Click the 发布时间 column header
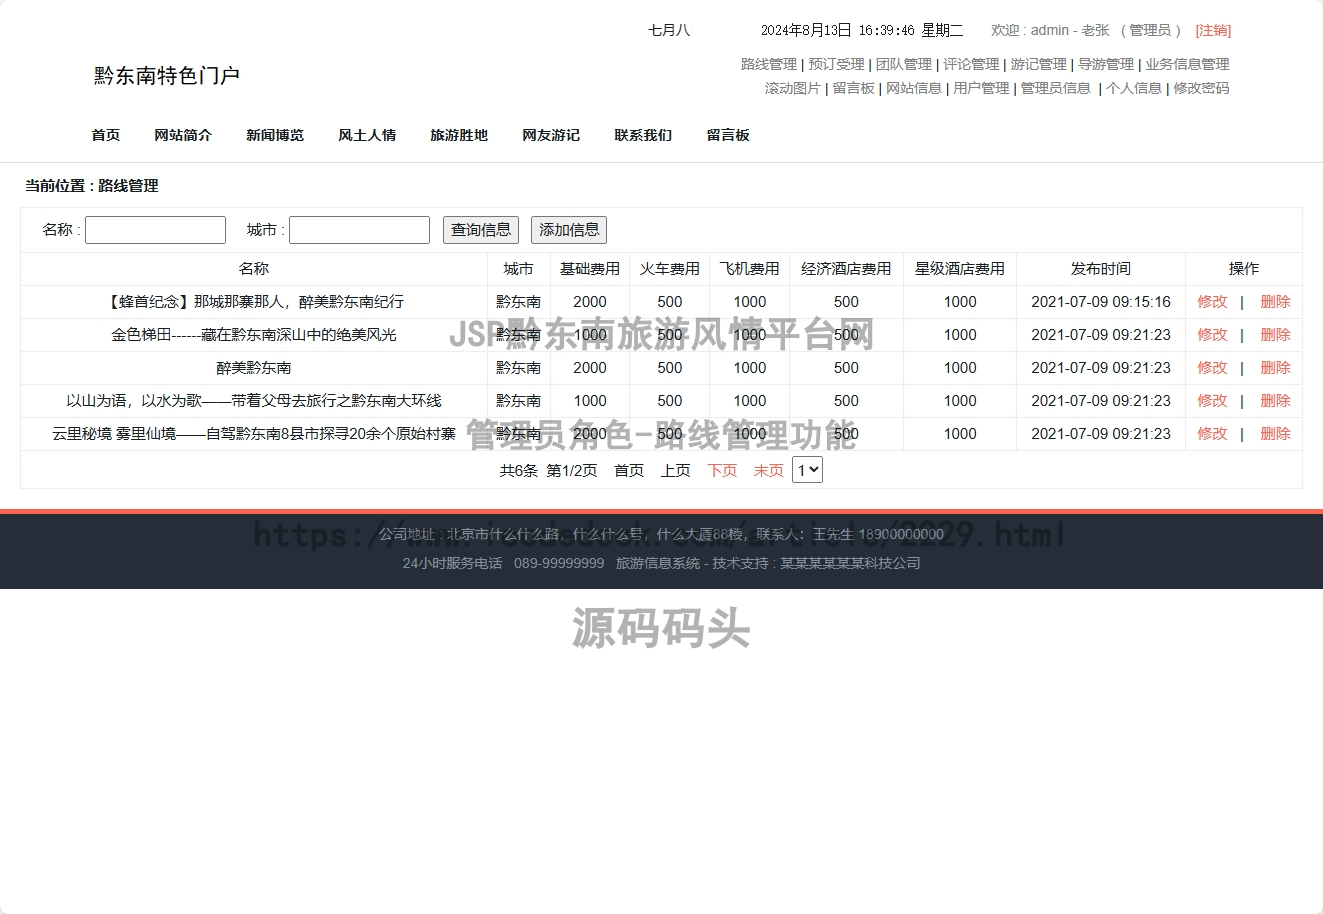The width and height of the screenshot is (1323, 914). [1101, 269]
